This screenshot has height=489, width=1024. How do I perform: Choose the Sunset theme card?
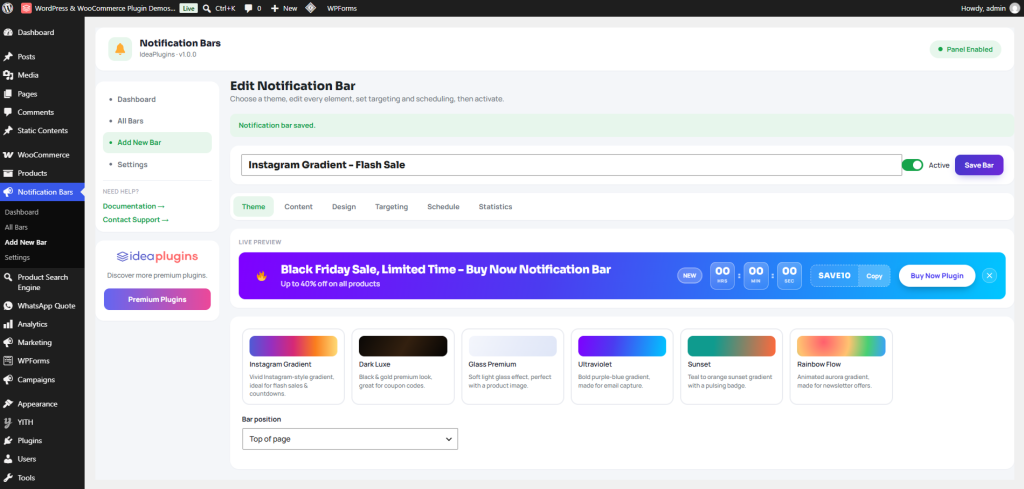point(731,366)
